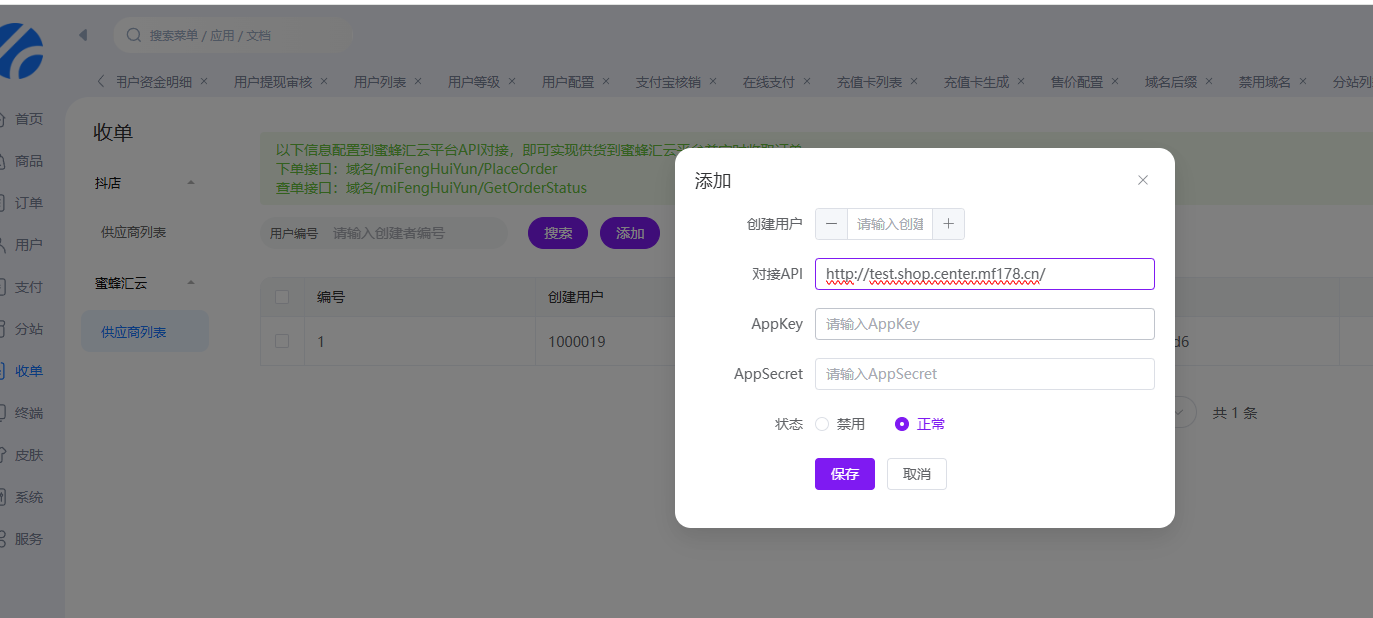Click the 保存 save button
Image resolution: width=1373 pixels, height=618 pixels.
tap(844, 473)
